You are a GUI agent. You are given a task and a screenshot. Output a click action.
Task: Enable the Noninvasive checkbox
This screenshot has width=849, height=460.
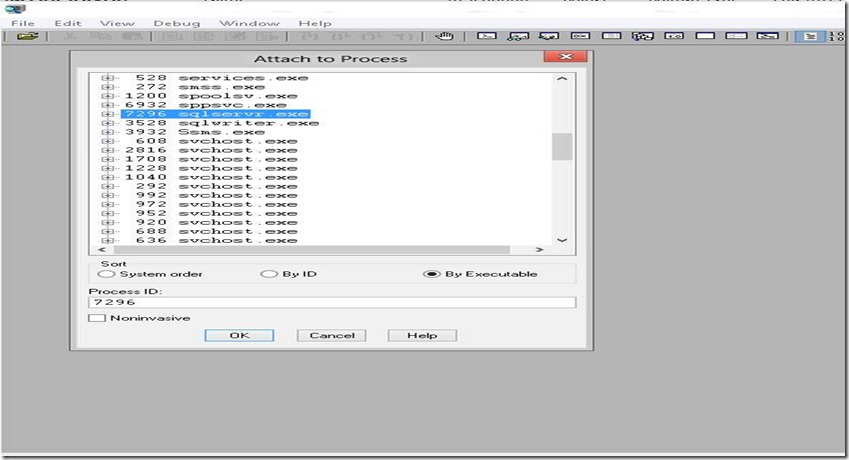pyautogui.click(x=97, y=318)
